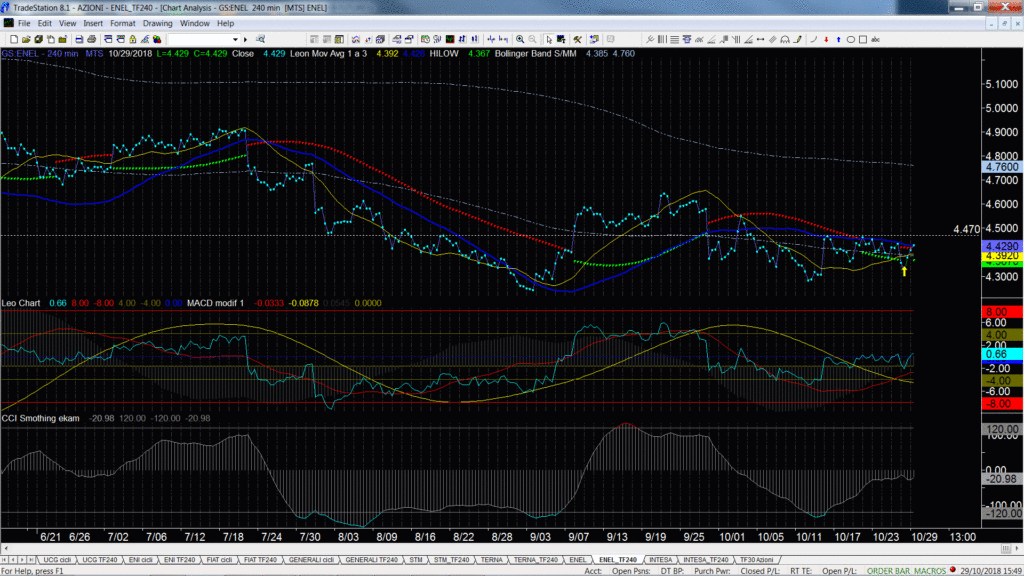
Task: Switch to the TERNA tab
Action: (x=492, y=560)
